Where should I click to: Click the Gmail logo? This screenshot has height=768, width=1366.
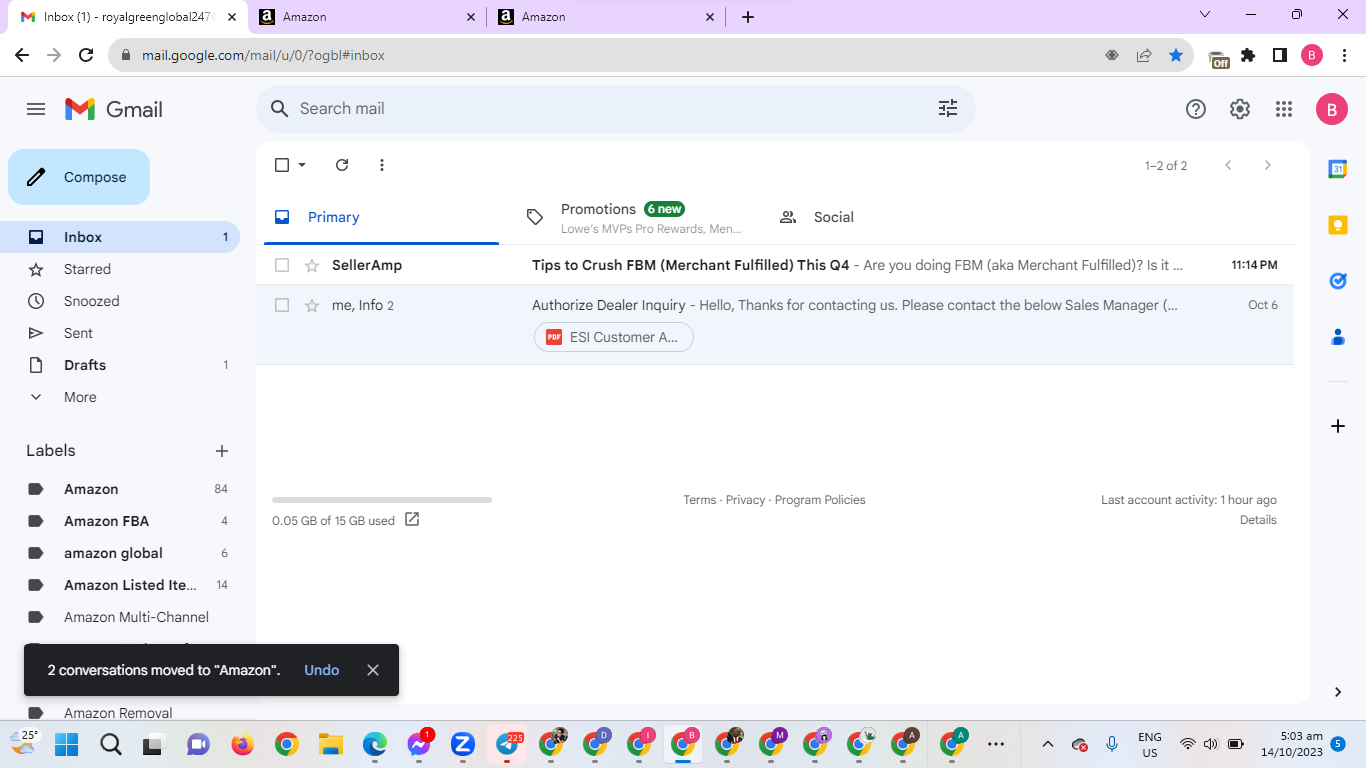(114, 109)
